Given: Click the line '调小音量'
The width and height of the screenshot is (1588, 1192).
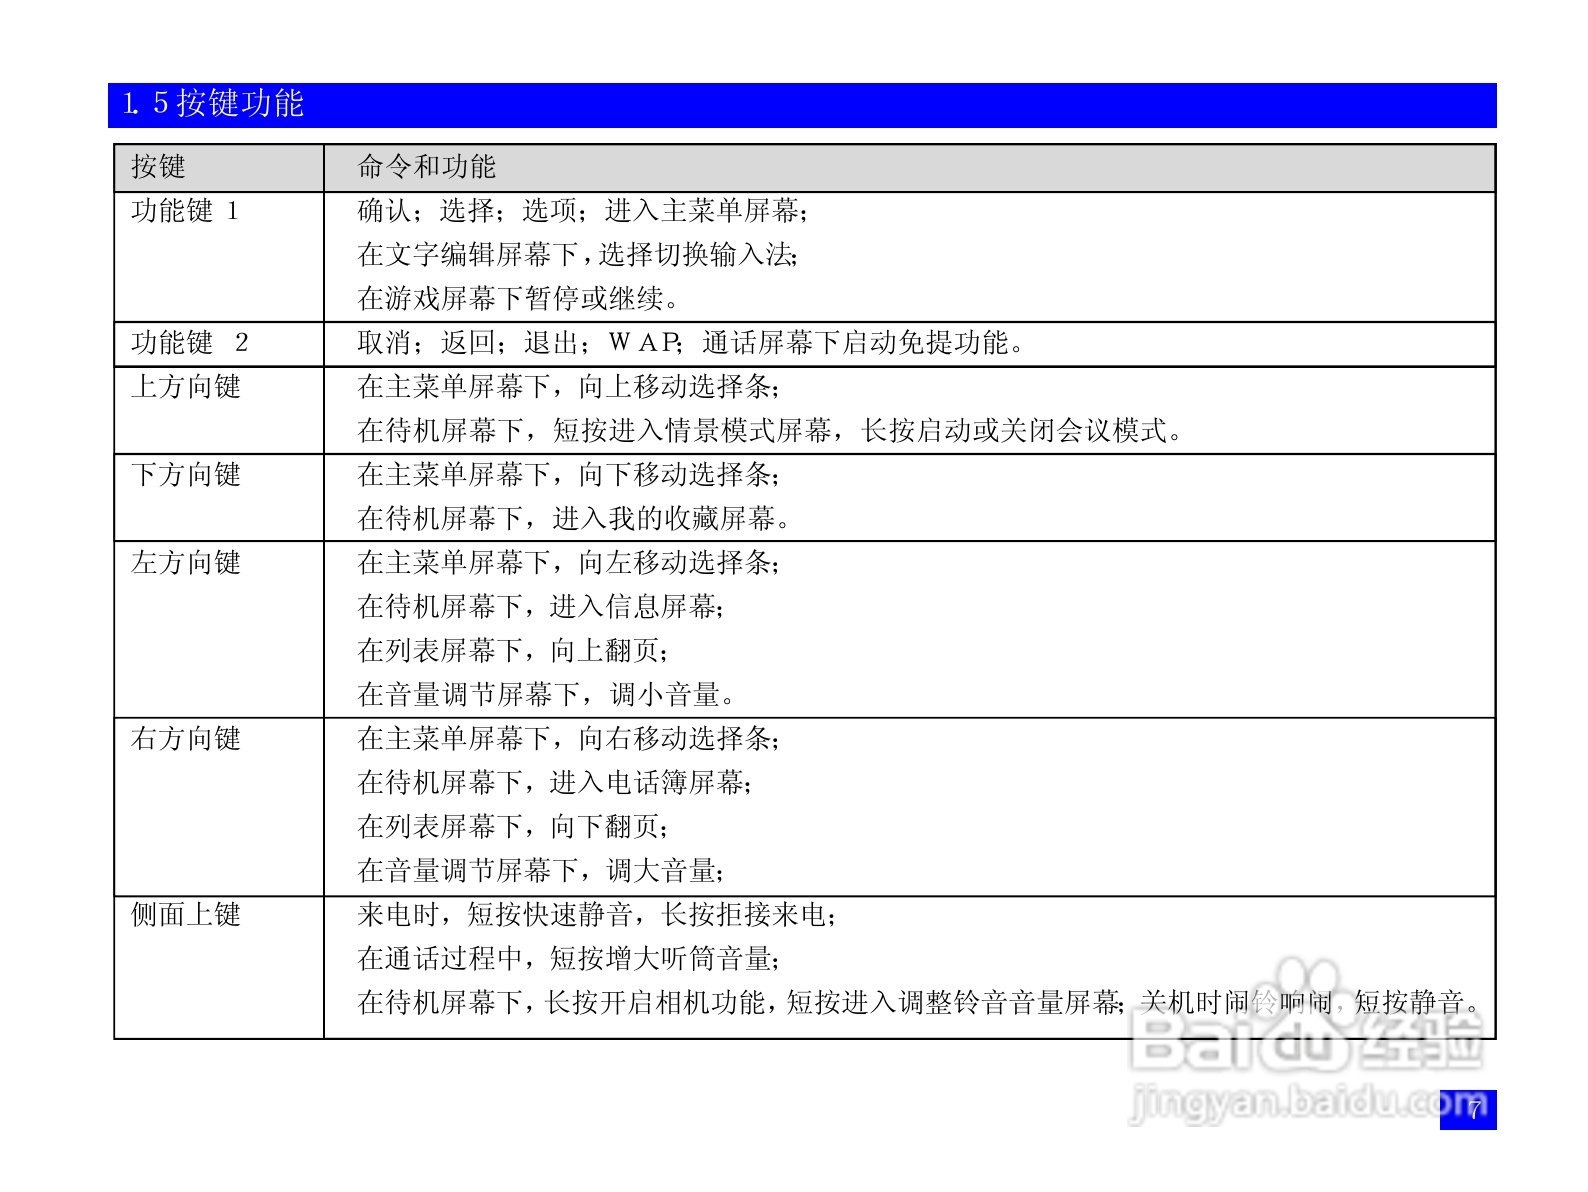Looking at the screenshot, I should tap(548, 695).
